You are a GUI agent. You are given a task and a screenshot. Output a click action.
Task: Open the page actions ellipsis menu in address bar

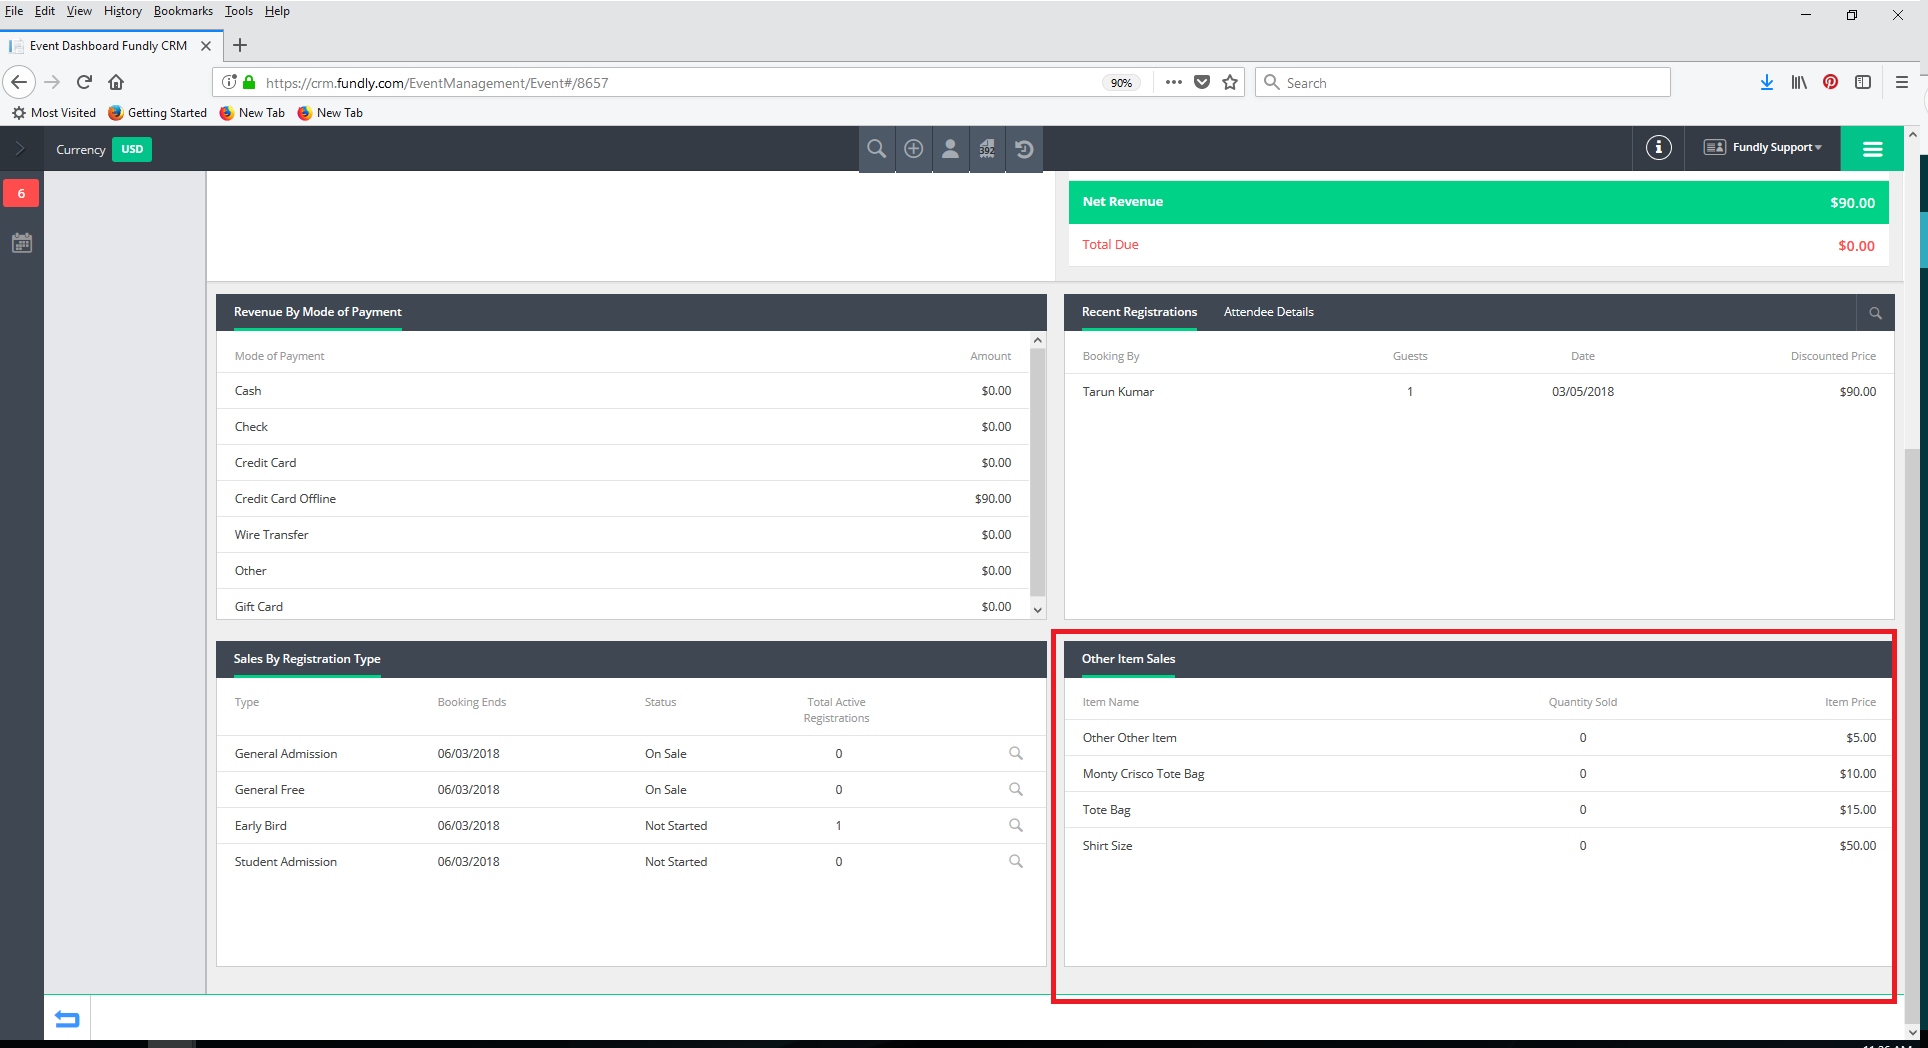pos(1172,82)
